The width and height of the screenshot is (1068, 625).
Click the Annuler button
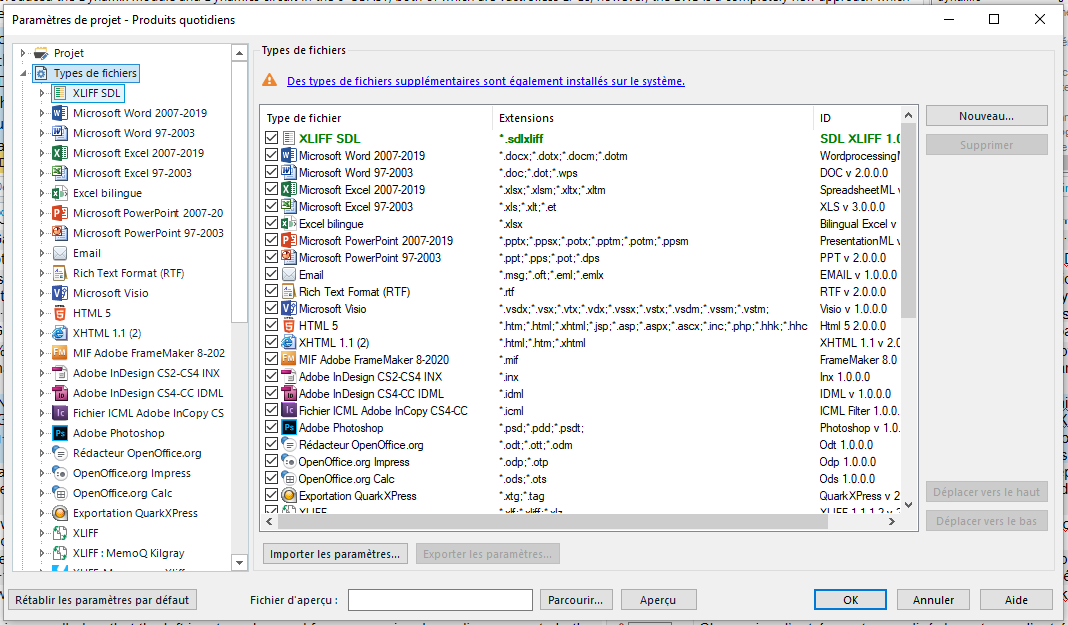tap(933, 600)
